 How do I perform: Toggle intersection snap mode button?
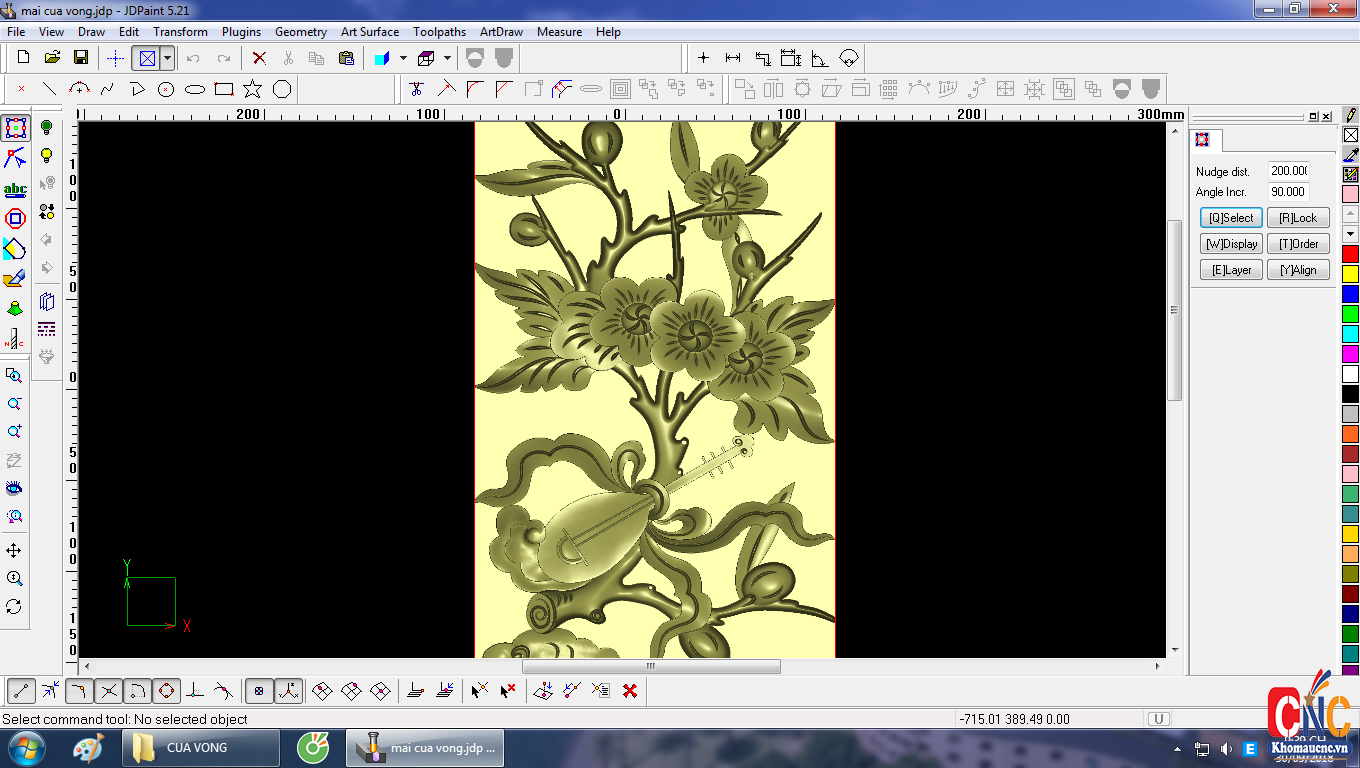pyautogui.click(x=109, y=690)
